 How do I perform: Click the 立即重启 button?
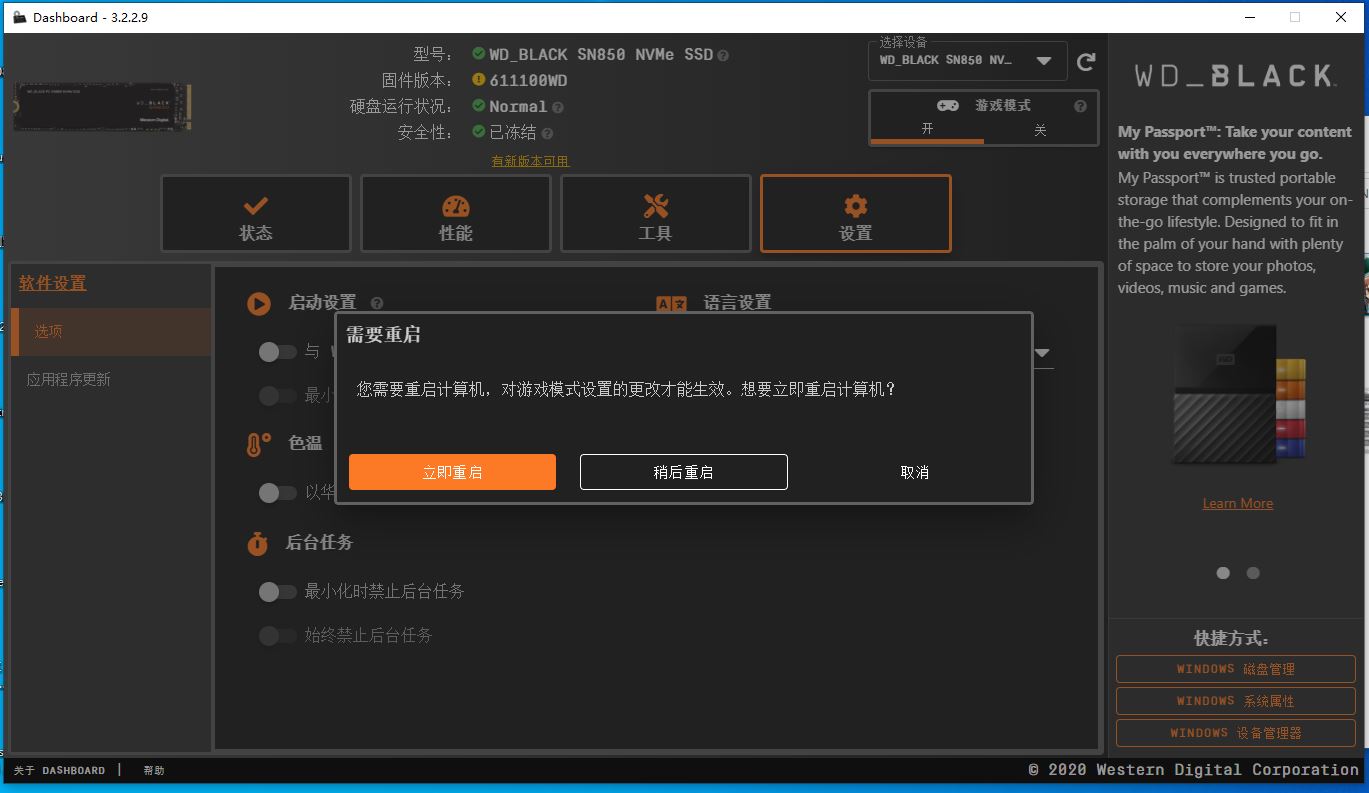coord(452,471)
